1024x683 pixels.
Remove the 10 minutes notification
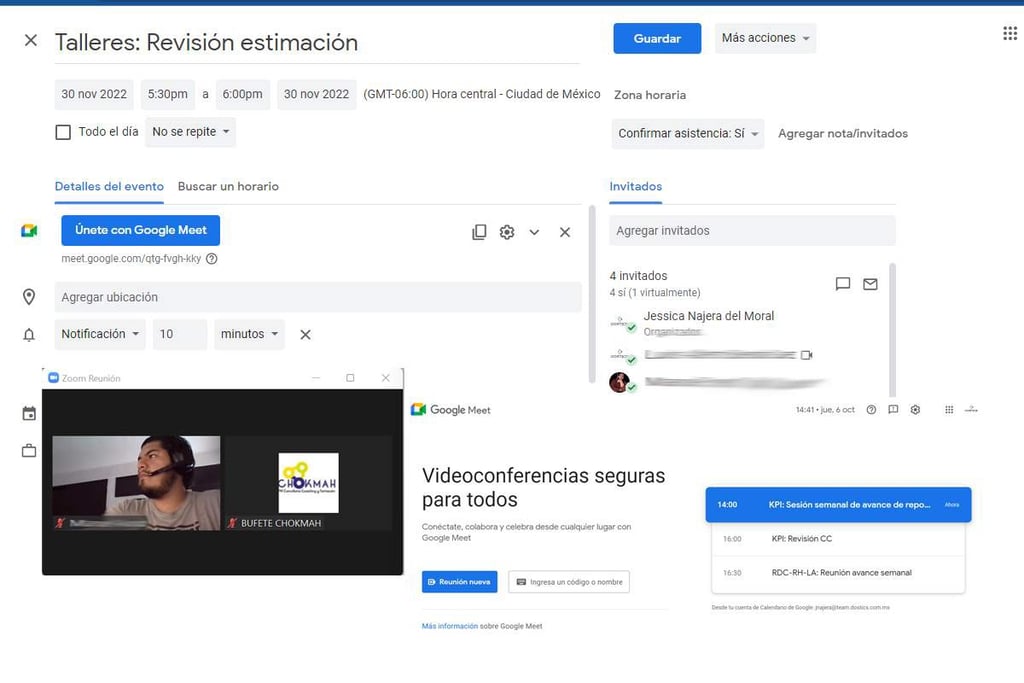point(305,334)
